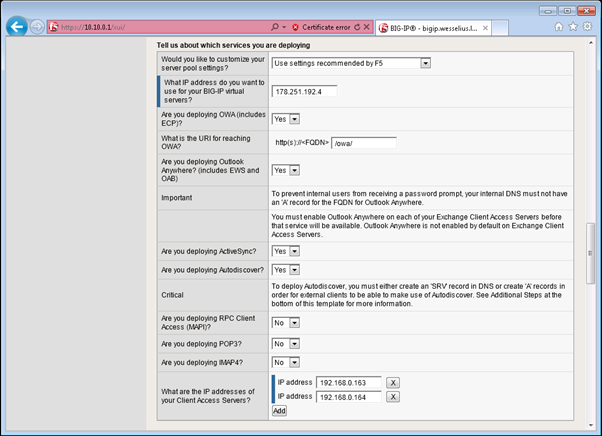Click the OWA URI /owa/ text field

point(364,142)
